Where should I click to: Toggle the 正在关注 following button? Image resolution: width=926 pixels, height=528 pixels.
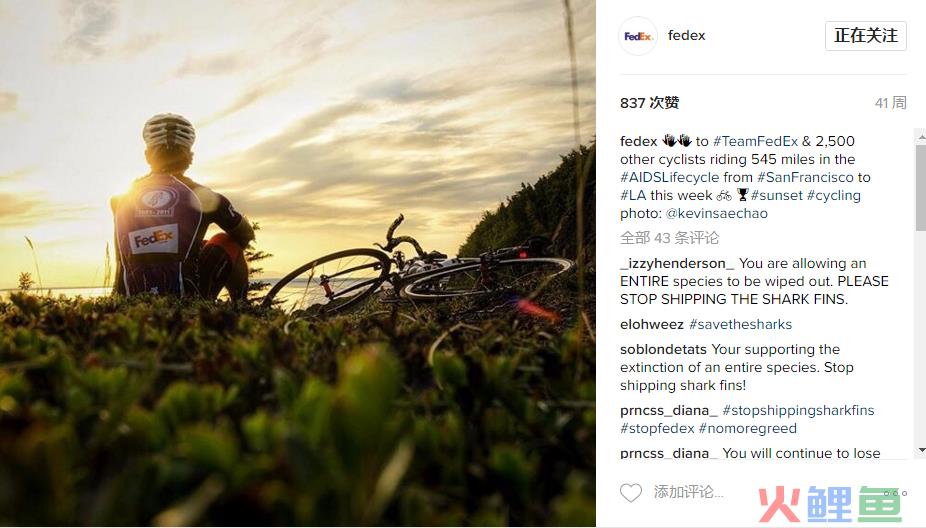point(866,36)
